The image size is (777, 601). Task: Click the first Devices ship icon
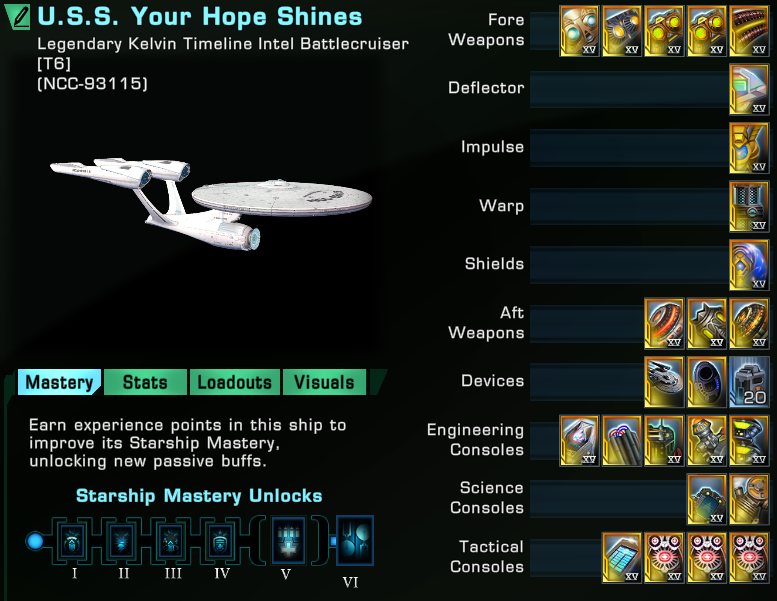click(x=664, y=382)
